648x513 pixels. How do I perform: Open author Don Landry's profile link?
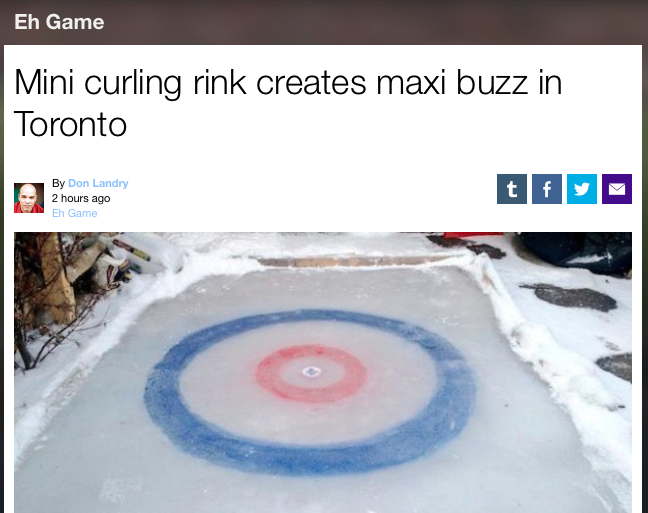98,183
